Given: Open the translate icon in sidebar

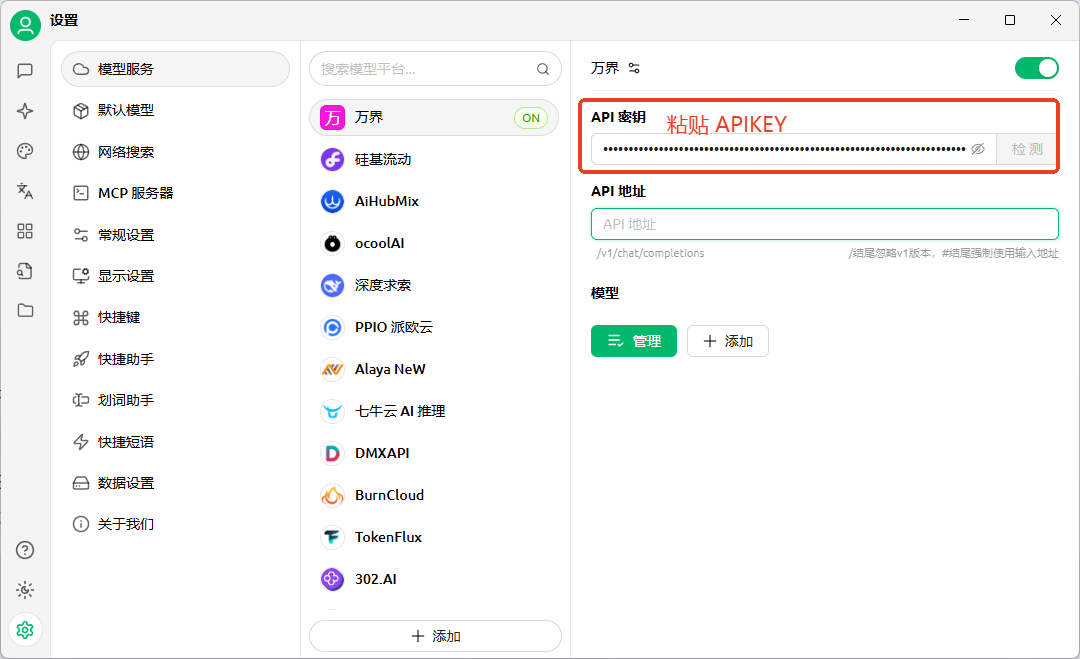Looking at the screenshot, I should coord(25,191).
